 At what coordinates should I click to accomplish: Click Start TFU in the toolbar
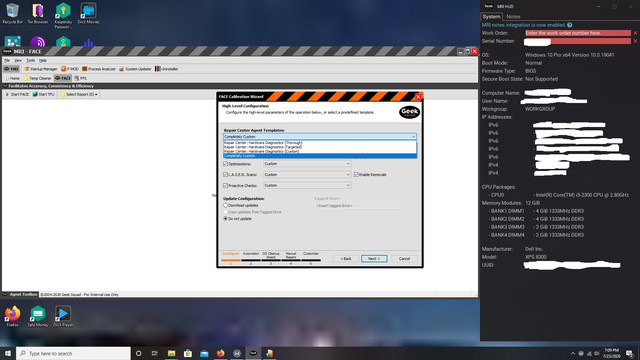click(43, 94)
